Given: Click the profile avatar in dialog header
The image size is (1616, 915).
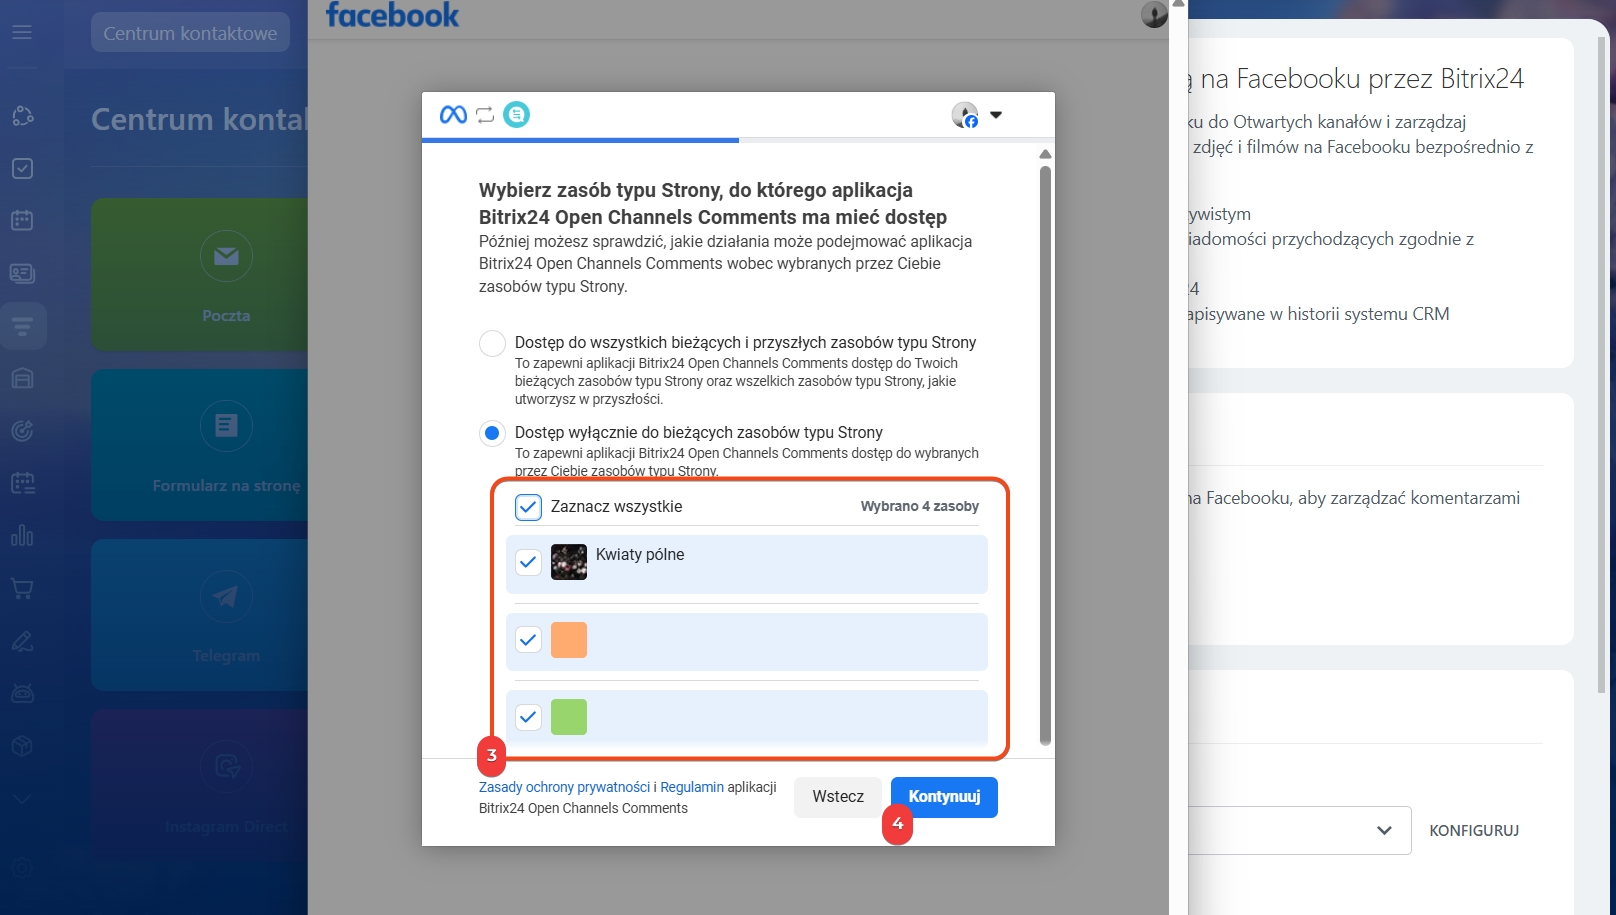Looking at the screenshot, I should click(965, 115).
